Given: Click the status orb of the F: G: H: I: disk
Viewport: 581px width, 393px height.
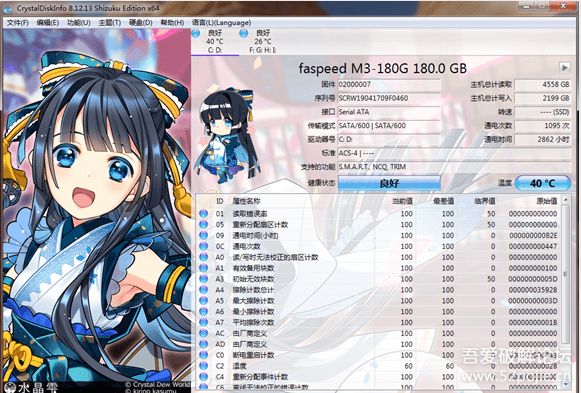Looking at the screenshot, I should pos(244,34).
